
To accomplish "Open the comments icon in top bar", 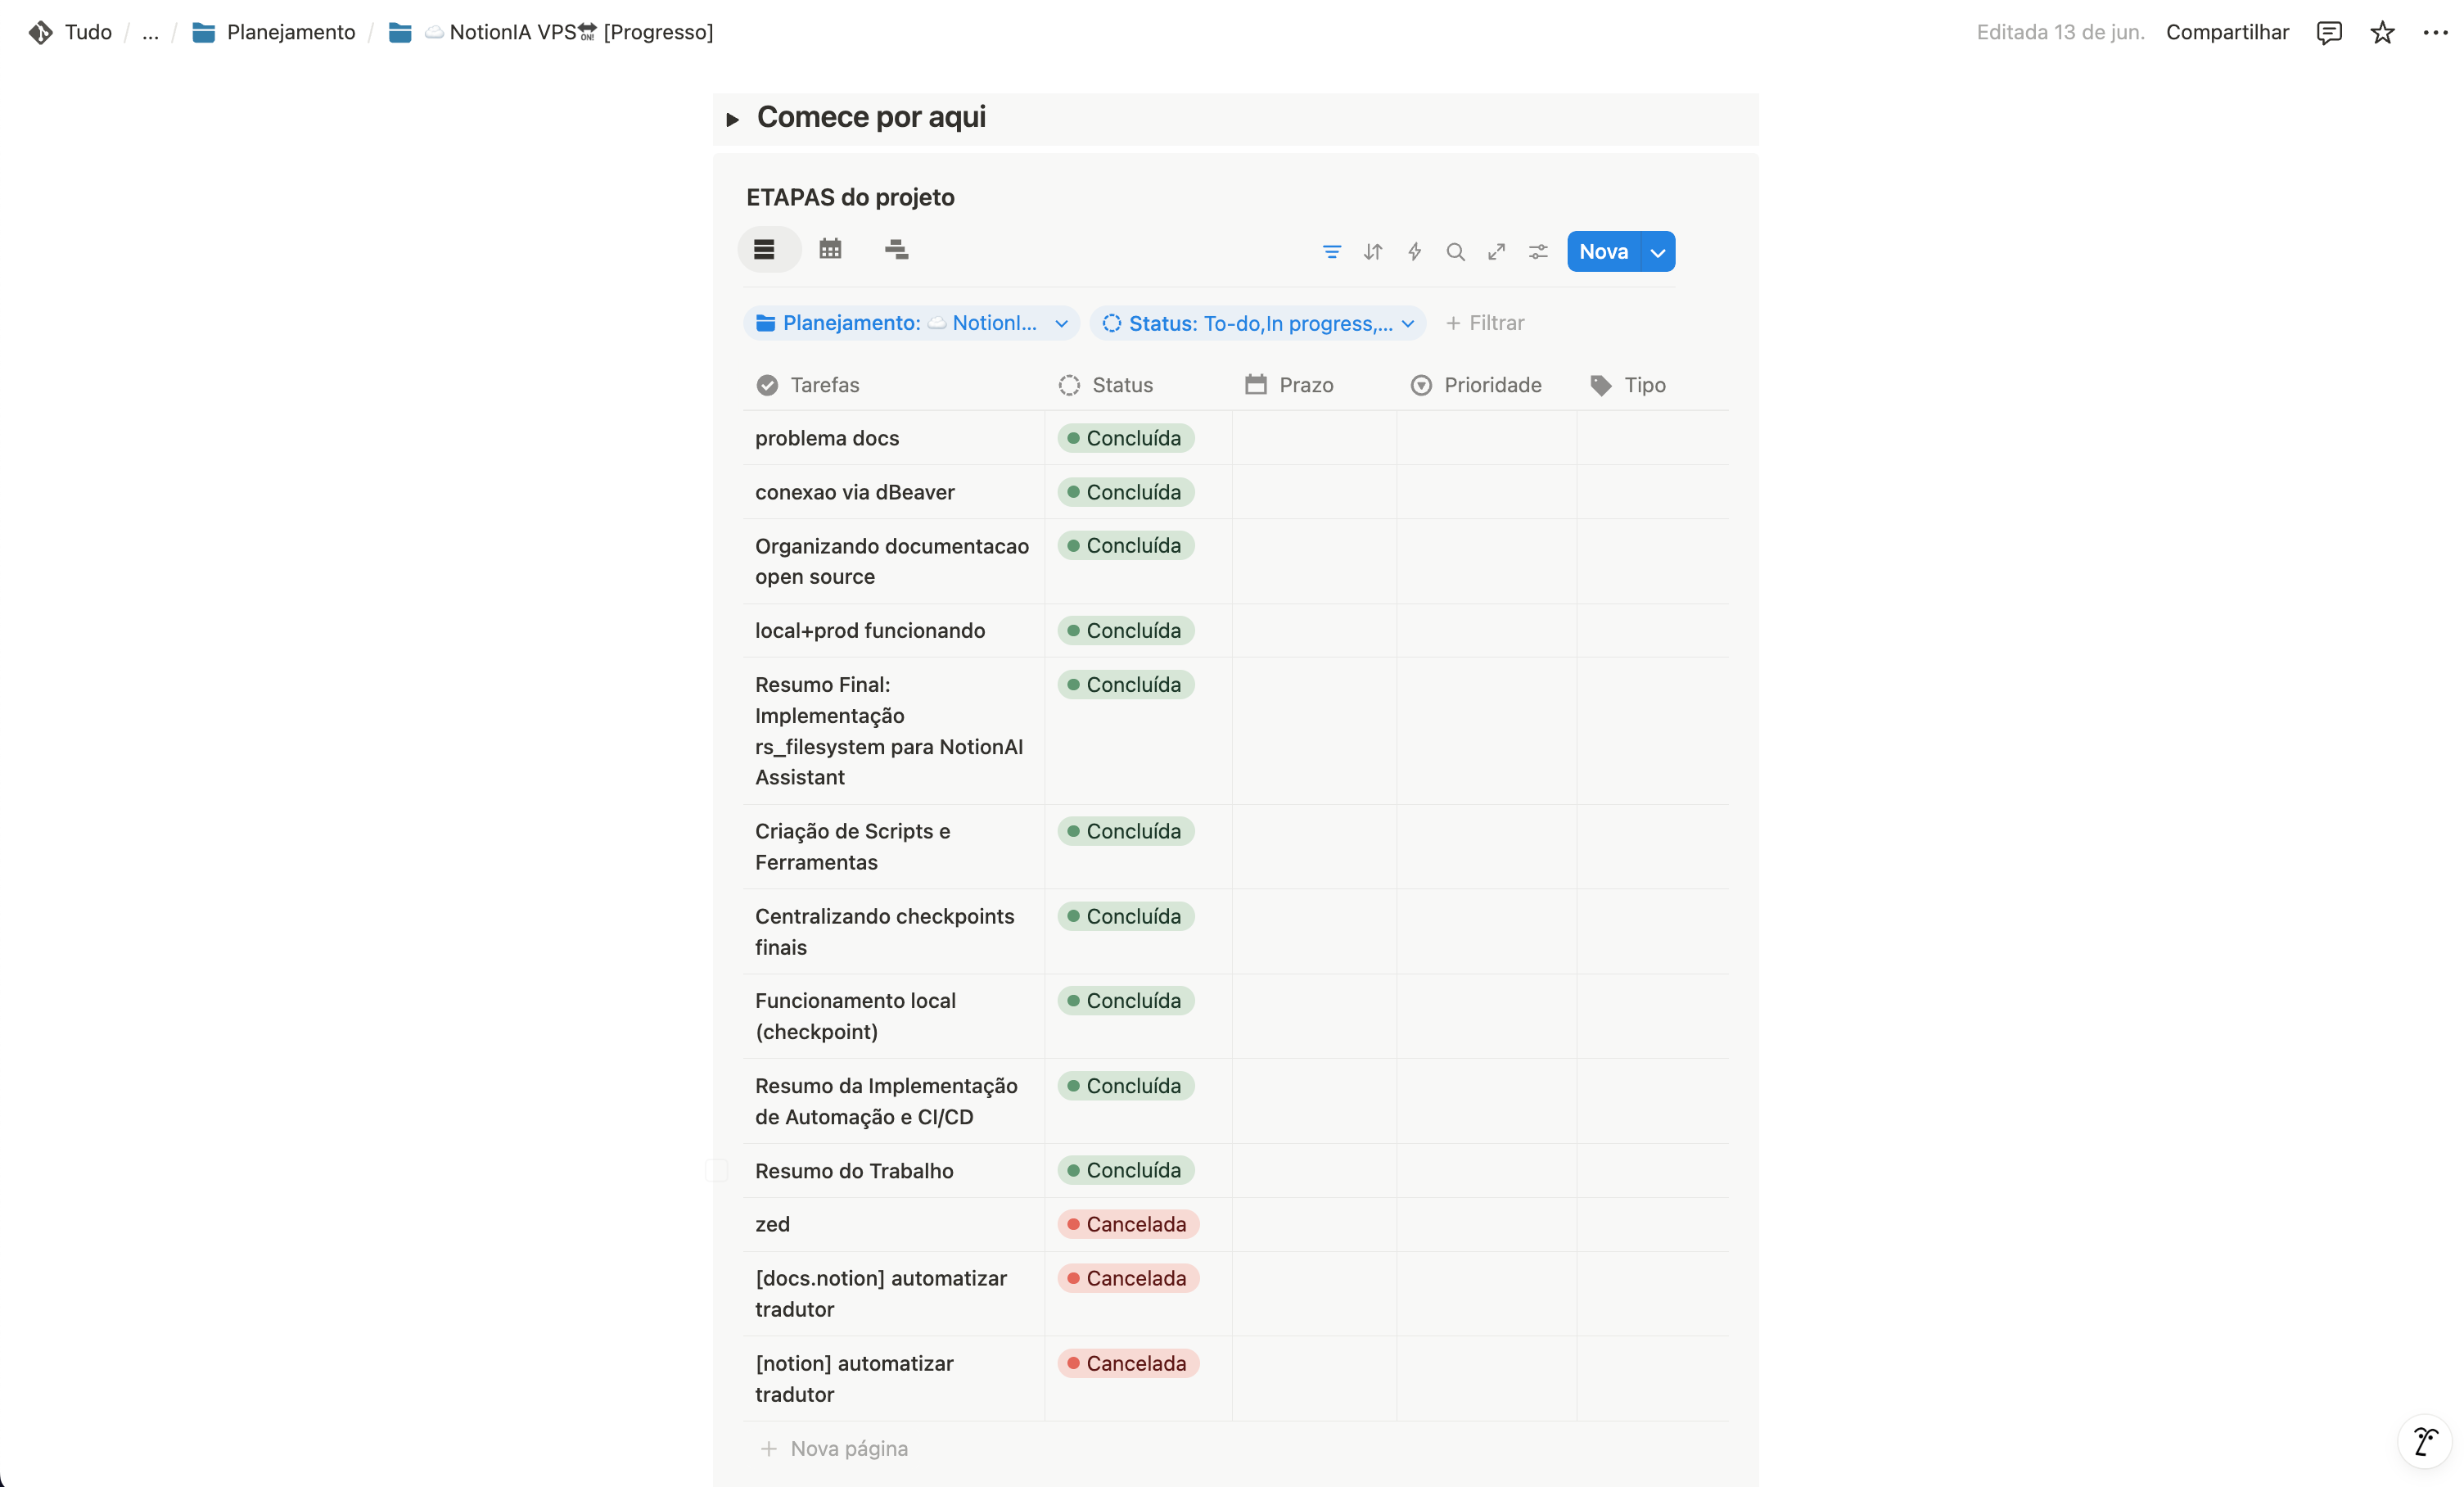I will pos(2329,32).
